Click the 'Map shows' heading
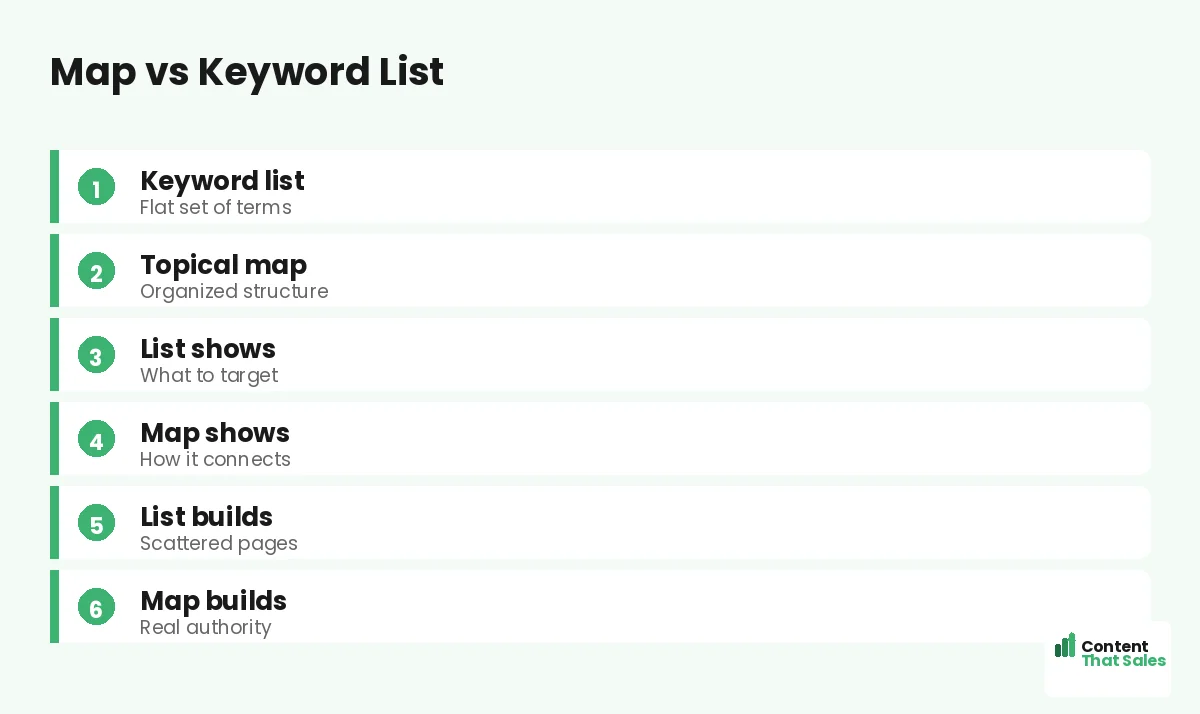The height and width of the screenshot is (714, 1200). tap(215, 433)
